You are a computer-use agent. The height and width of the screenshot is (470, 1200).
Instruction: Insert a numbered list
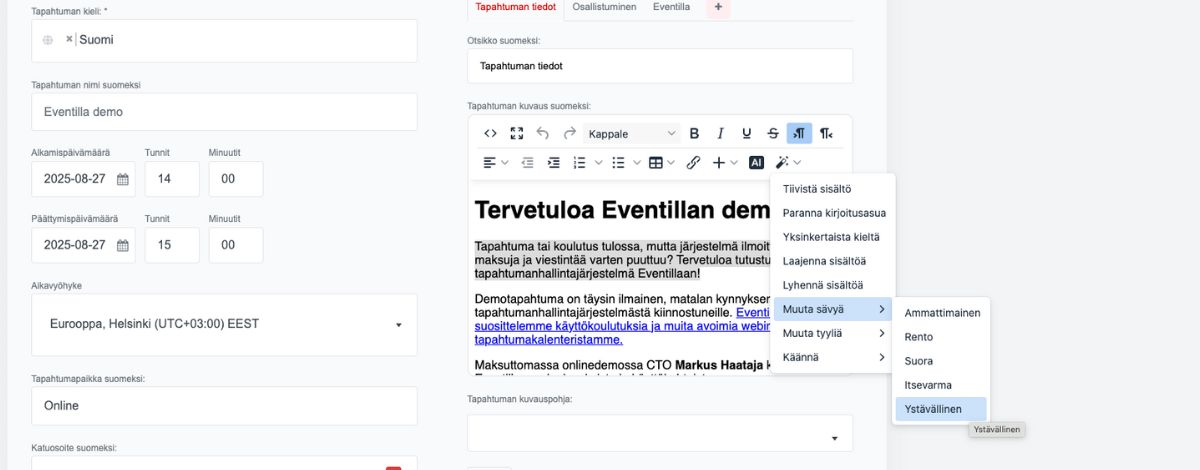coord(579,162)
